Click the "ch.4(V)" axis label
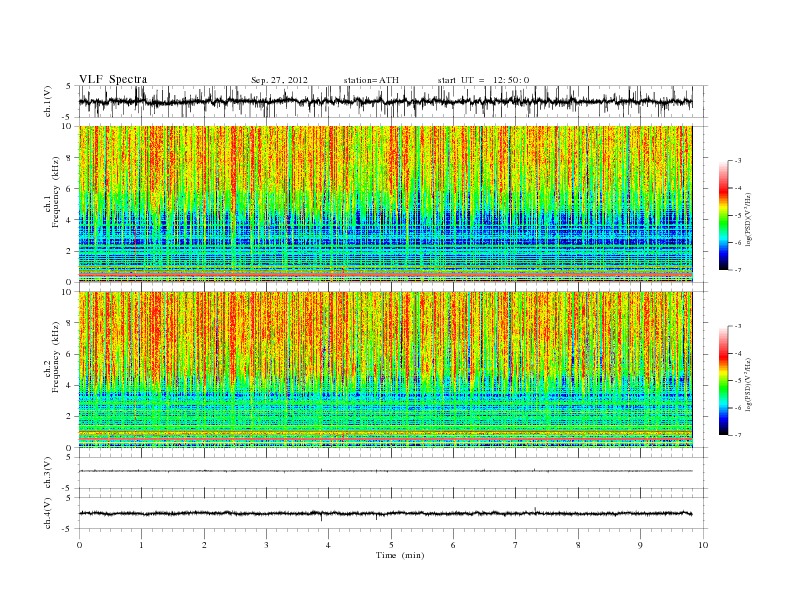This screenshot has width=792, height=612. pyautogui.click(x=48, y=513)
